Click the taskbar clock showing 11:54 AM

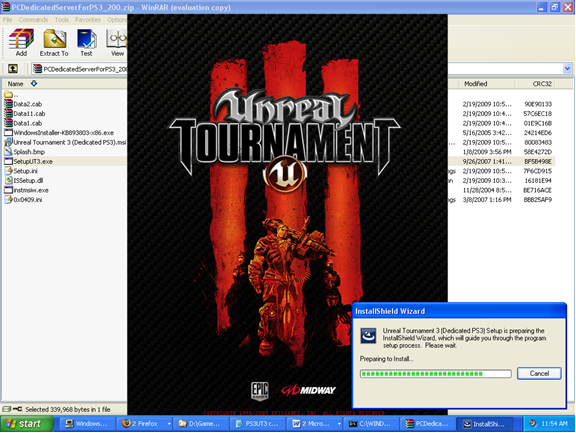tap(554, 424)
